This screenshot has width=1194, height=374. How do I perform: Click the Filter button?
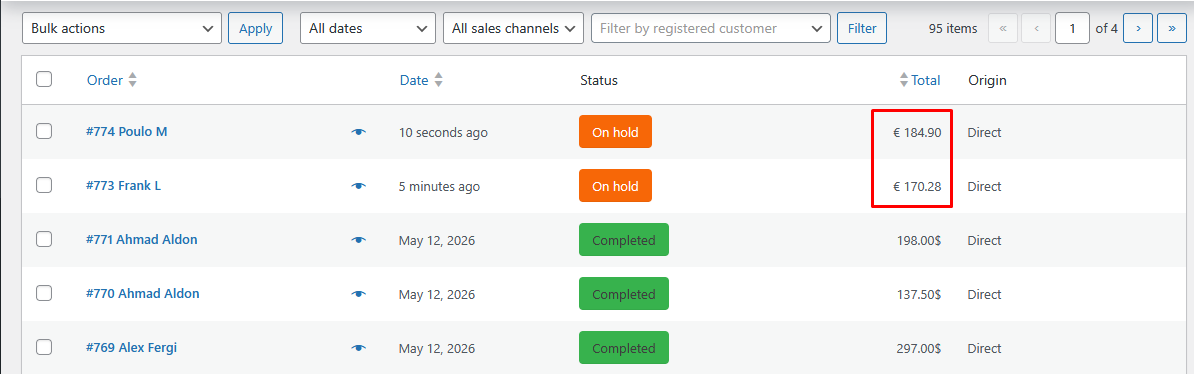[862, 28]
